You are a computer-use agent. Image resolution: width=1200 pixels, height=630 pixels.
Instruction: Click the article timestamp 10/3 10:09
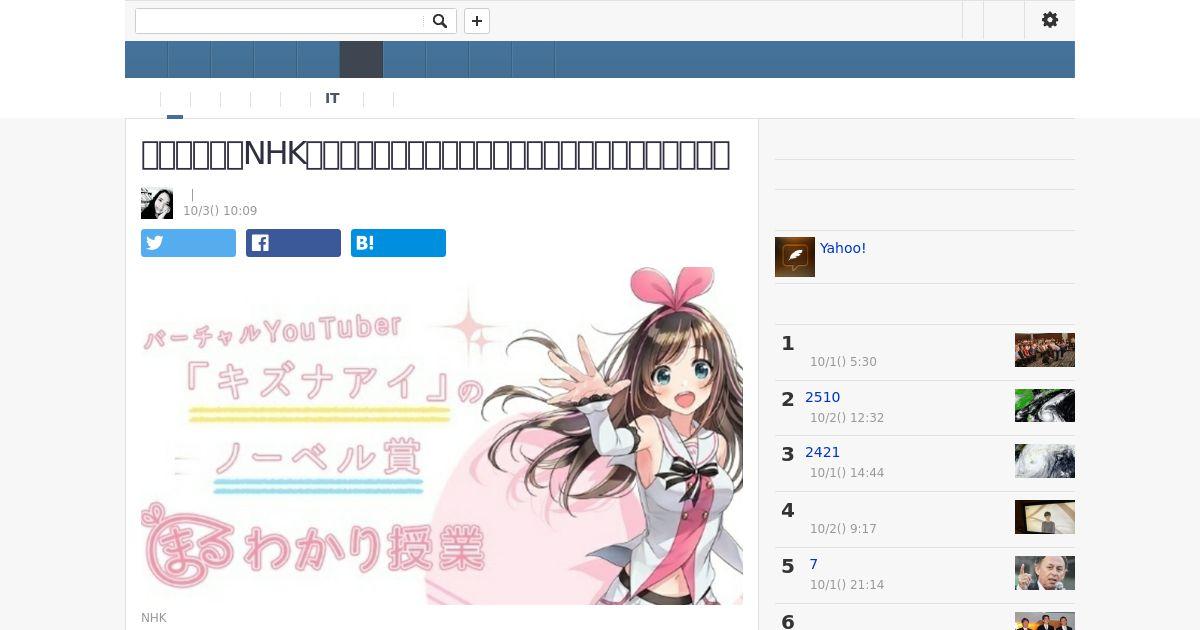point(220,211)
